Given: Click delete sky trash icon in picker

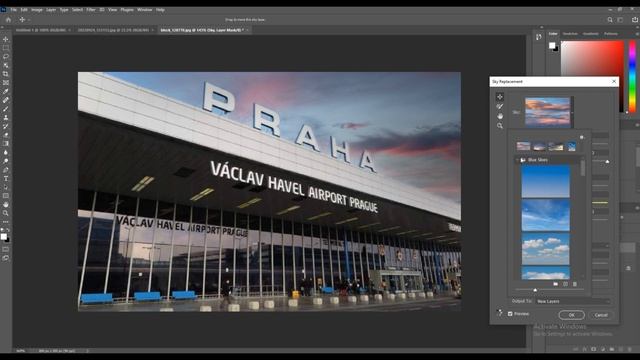Looking at the screenshot, I should (575, 284).
